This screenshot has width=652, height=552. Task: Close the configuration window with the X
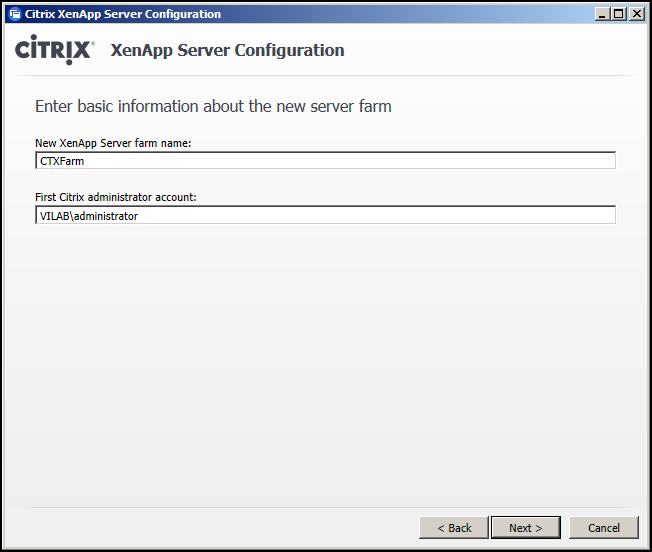point(637,14)
